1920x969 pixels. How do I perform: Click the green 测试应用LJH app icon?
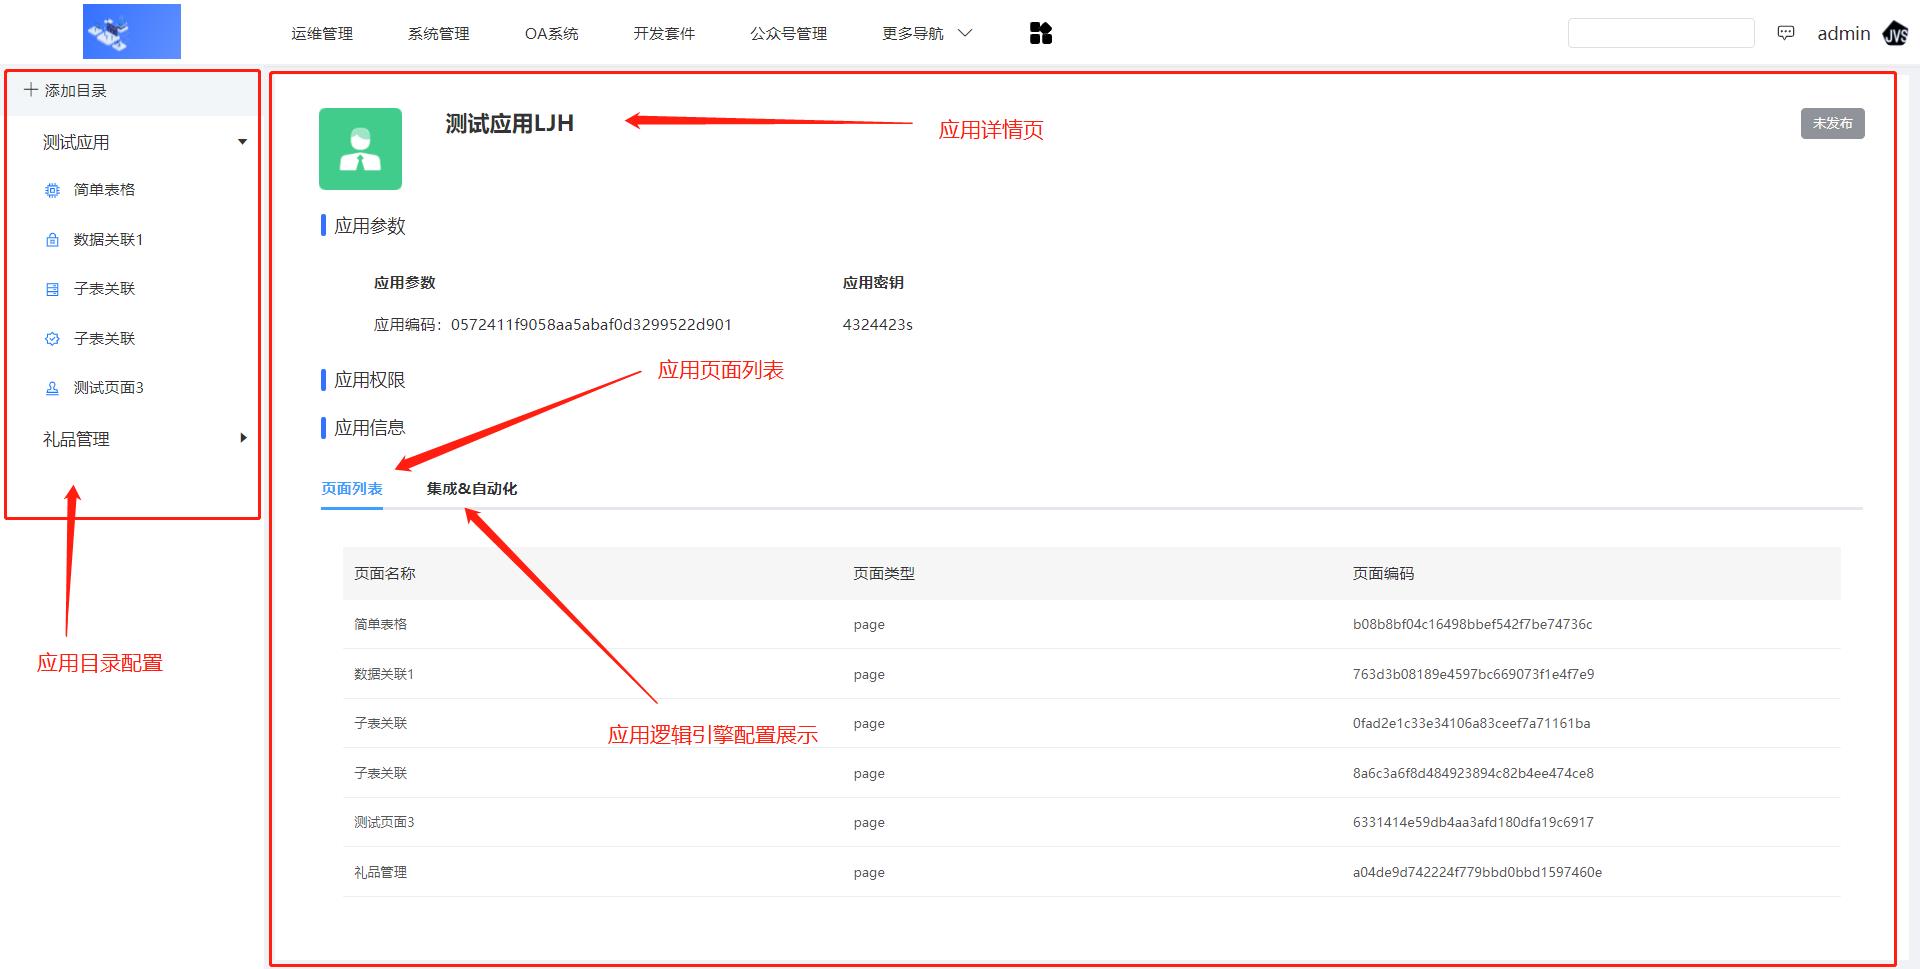(x=360, y=149)
